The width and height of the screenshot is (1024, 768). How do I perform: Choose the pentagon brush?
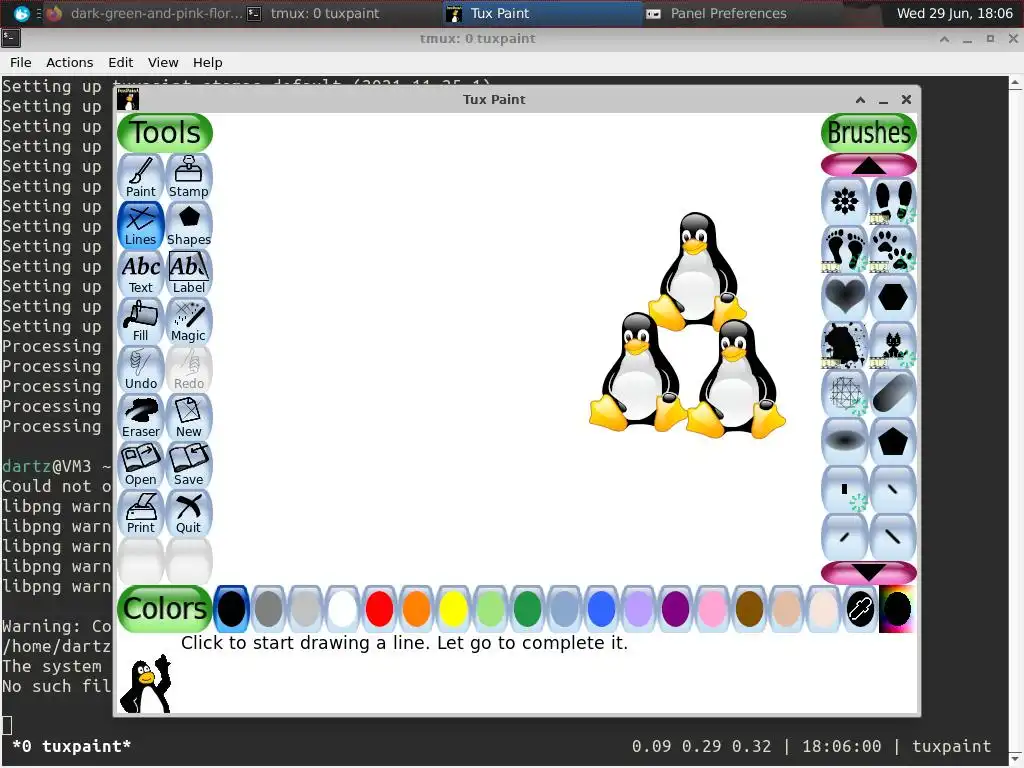coord(893,441)
